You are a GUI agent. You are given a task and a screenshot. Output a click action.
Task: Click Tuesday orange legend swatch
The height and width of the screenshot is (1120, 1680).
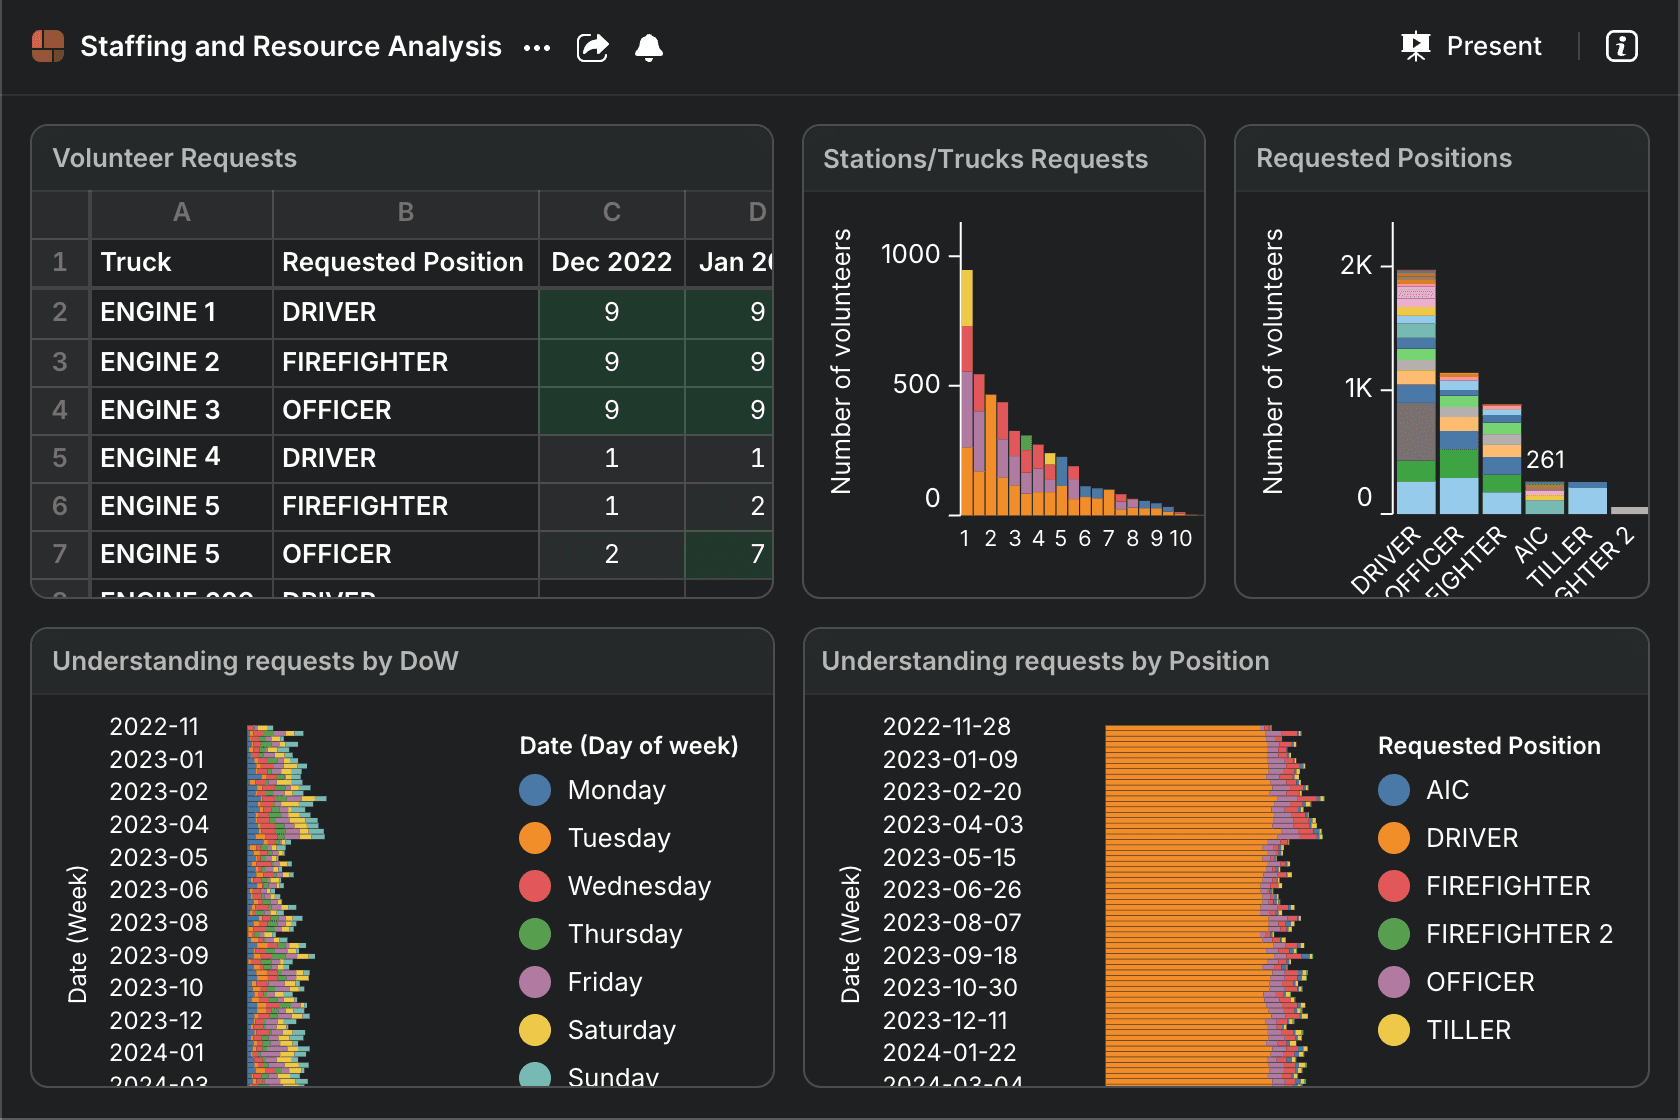tap(535, 838)
